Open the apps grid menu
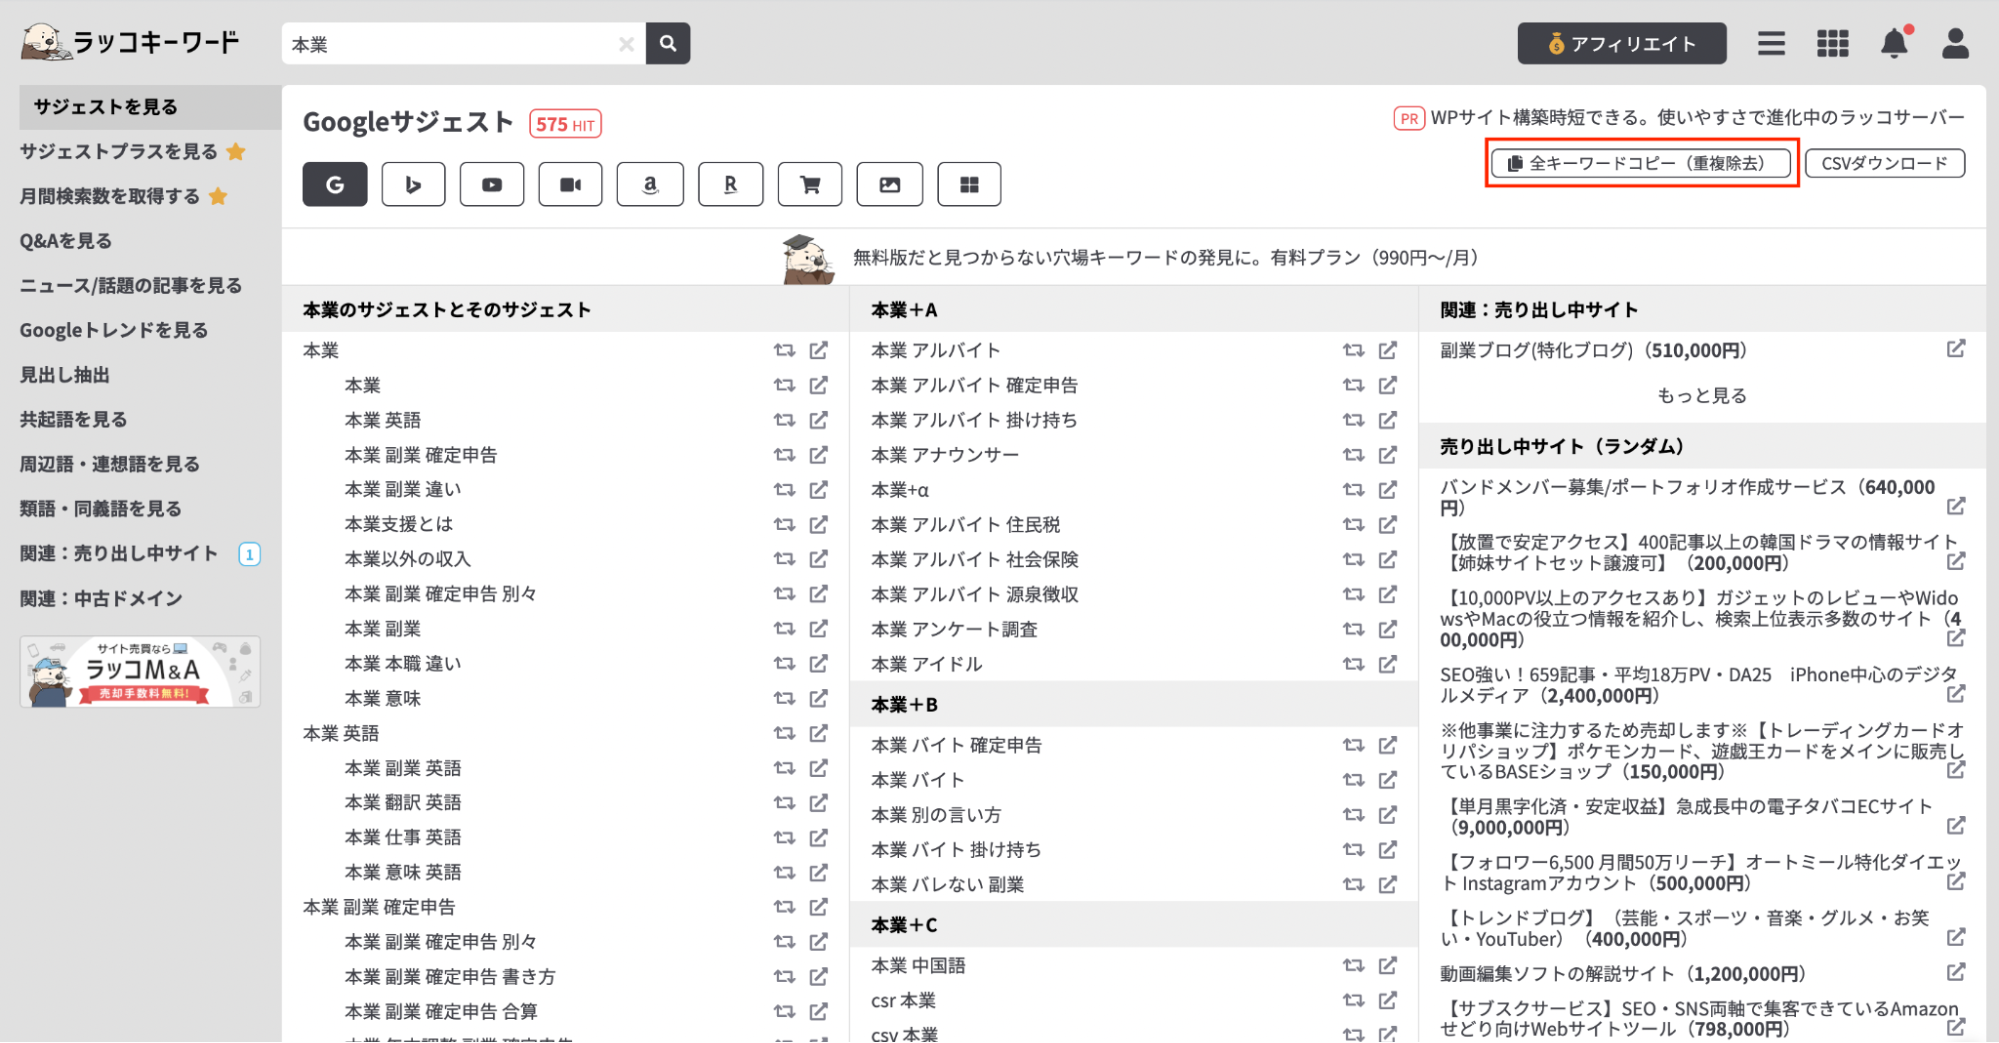Screen dimensions: 1999x1043 pyautogui.click(x=1832, y=44)
